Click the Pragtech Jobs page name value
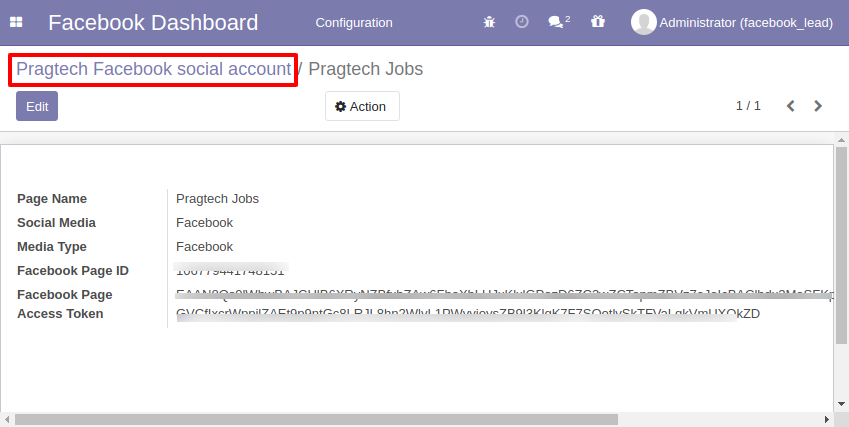849x427 pixels. 217,199
